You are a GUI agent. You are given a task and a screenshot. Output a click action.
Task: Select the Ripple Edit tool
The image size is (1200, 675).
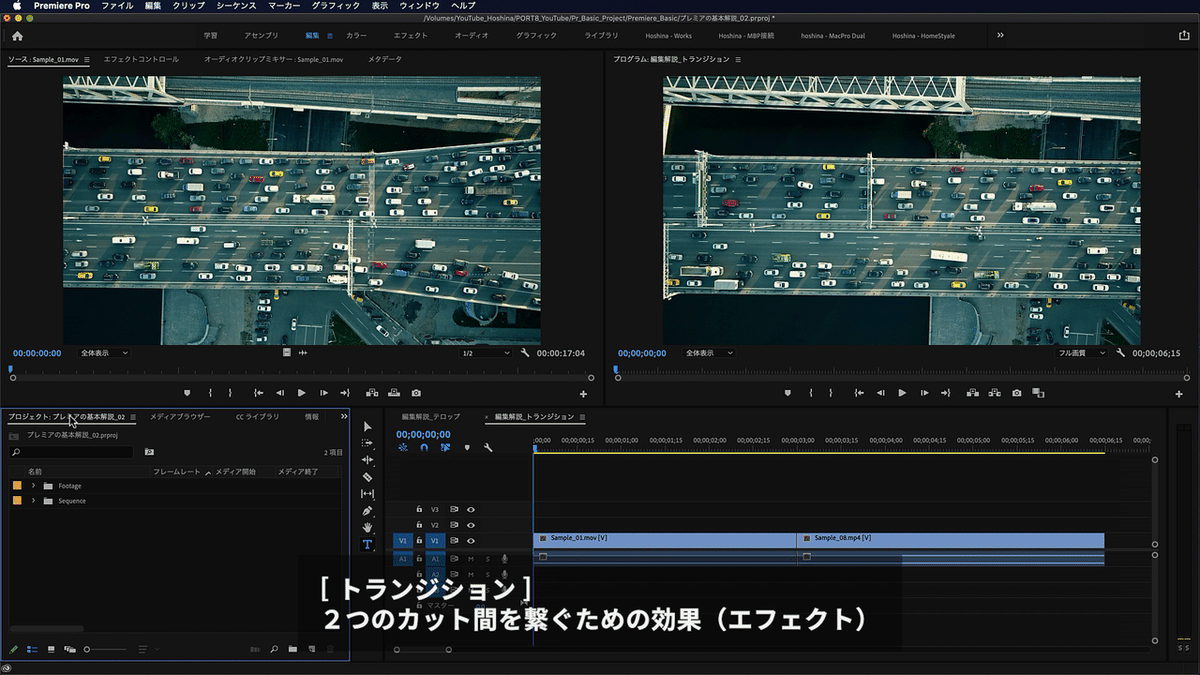click(367, 460)
